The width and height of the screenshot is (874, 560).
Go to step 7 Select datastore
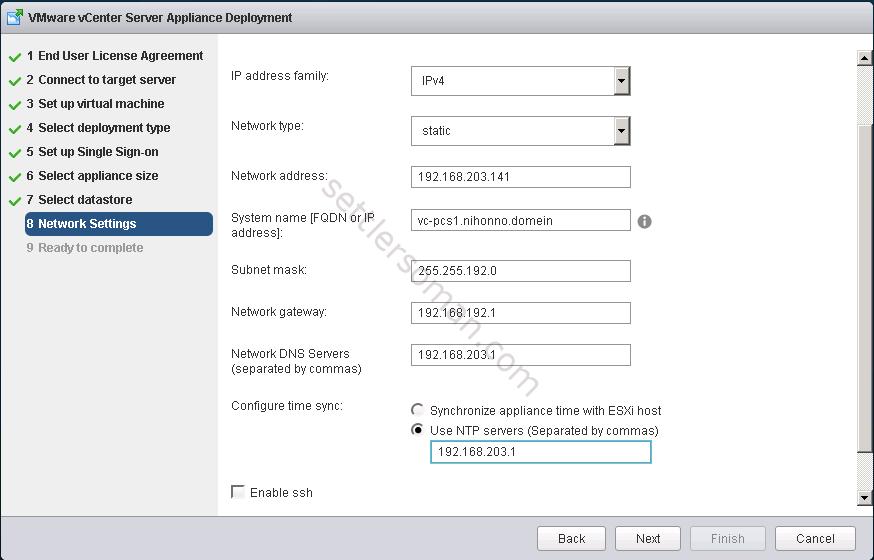(79, 199)
